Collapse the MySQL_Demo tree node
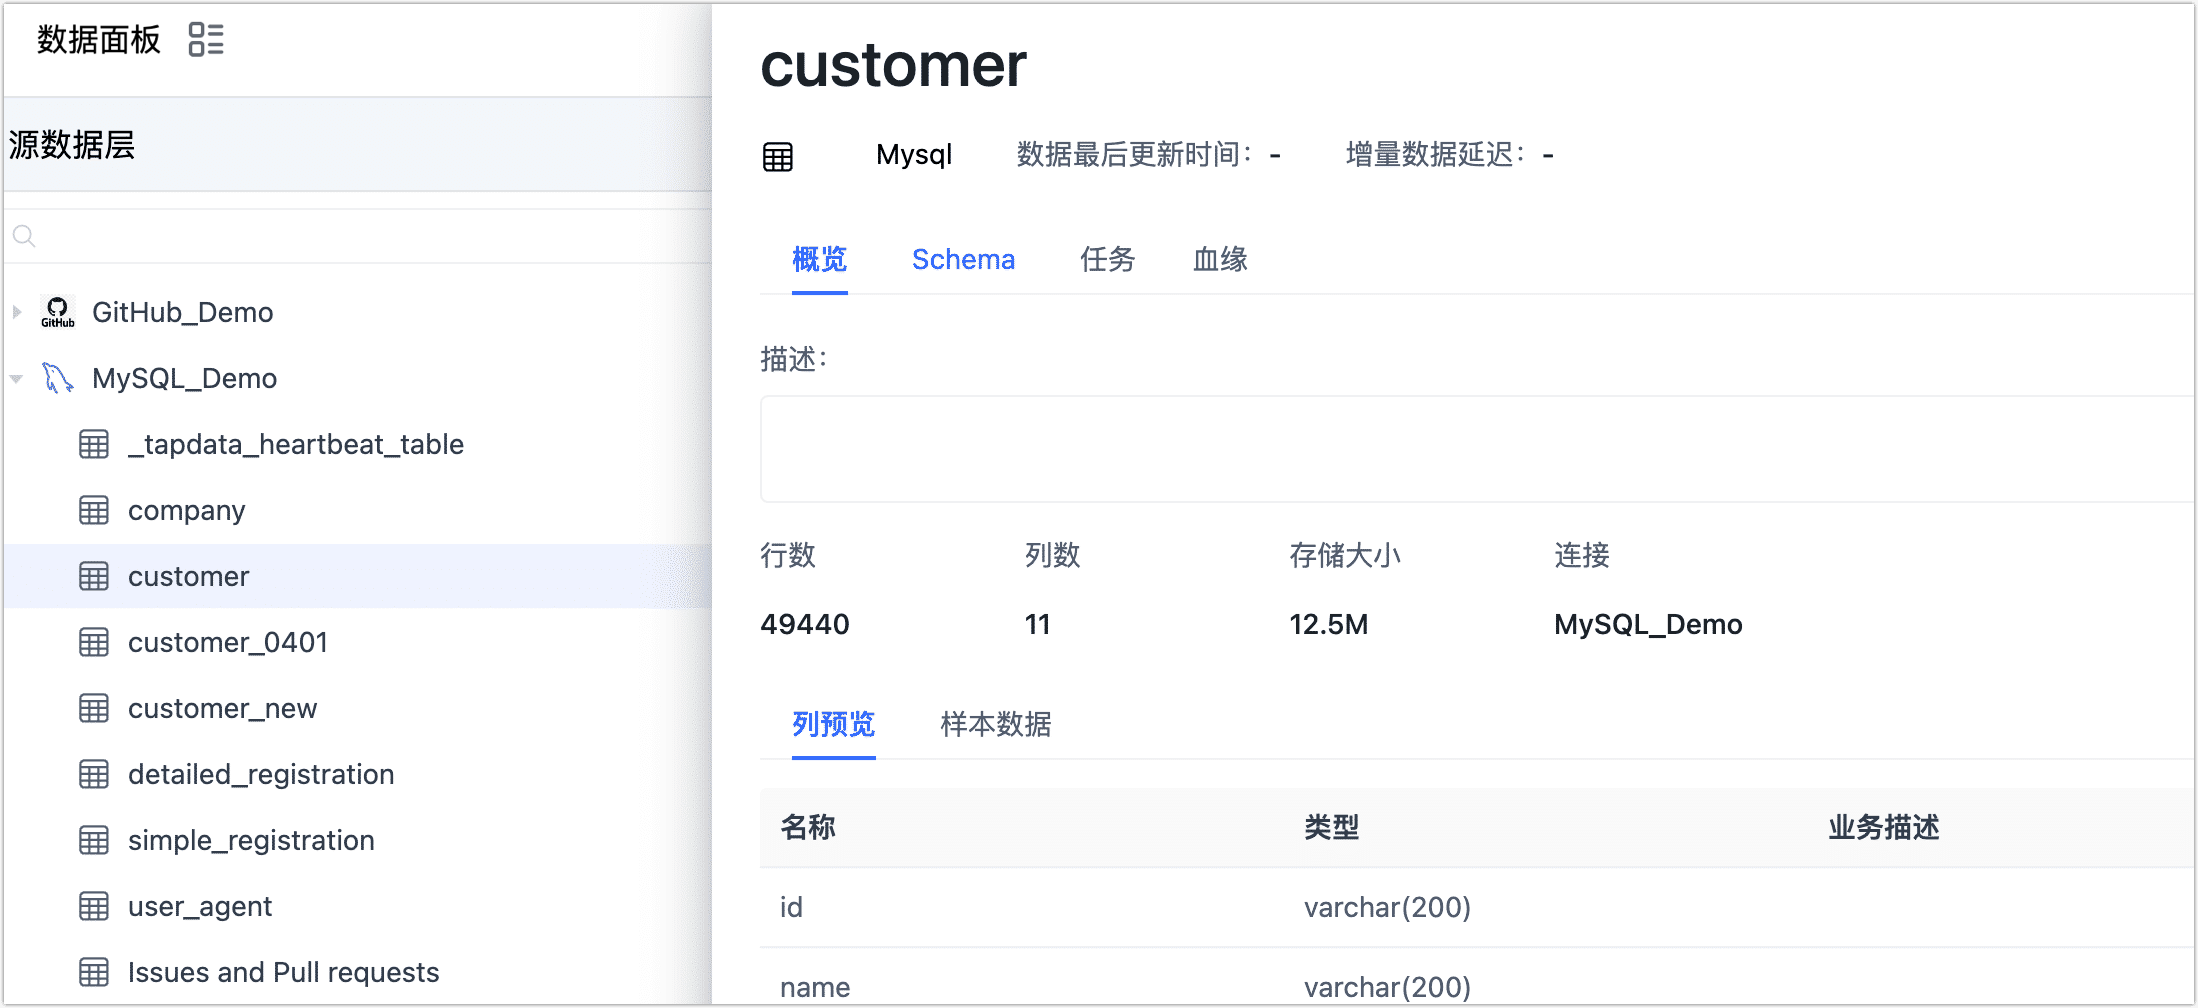This screenshot has width=2198, height=1008. point(16,377)
